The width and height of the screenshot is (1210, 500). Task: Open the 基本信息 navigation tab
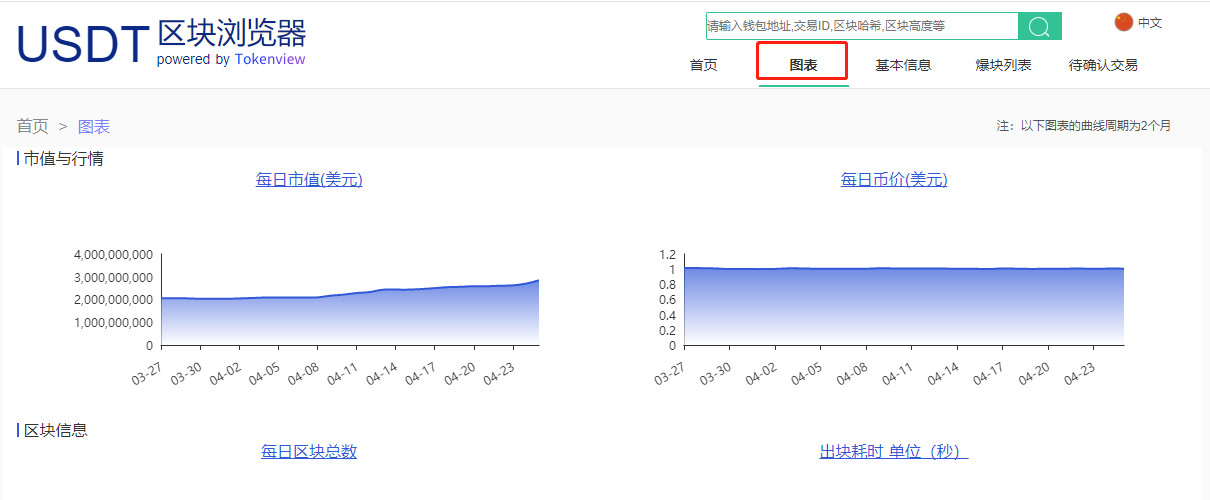tap(903, 65)
